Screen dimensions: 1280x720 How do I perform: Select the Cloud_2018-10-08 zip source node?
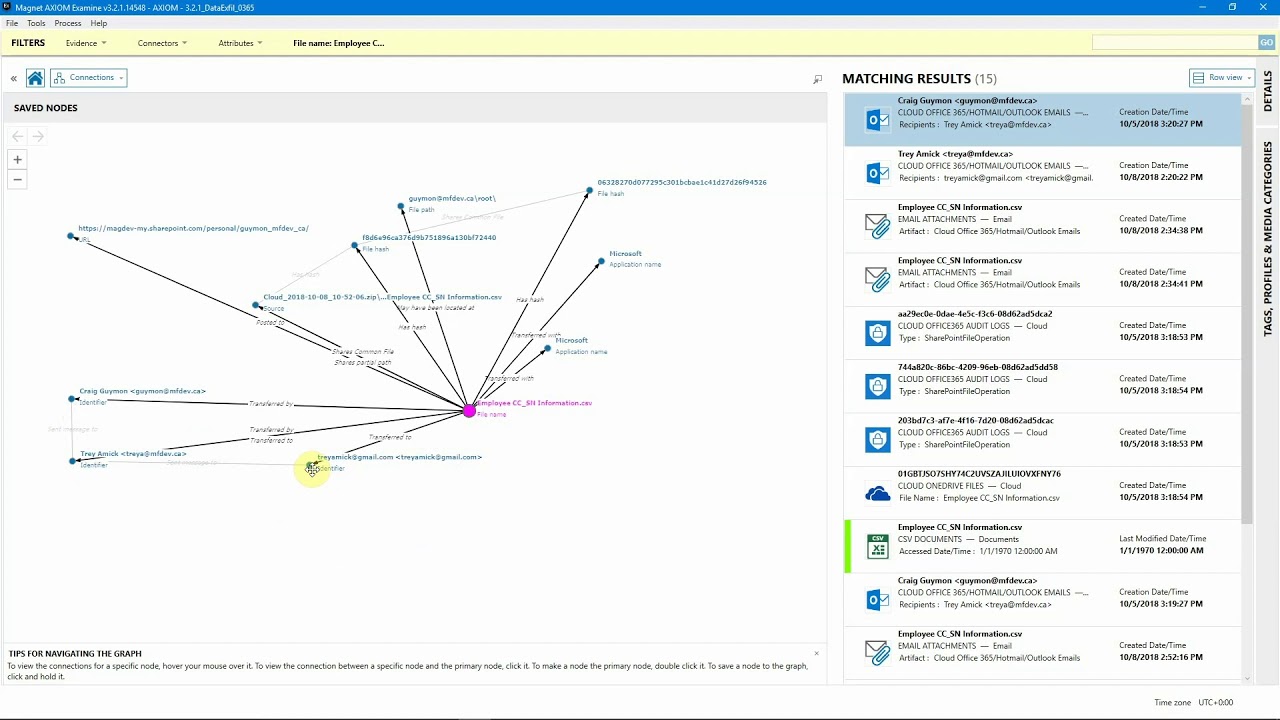click(256, 305)
